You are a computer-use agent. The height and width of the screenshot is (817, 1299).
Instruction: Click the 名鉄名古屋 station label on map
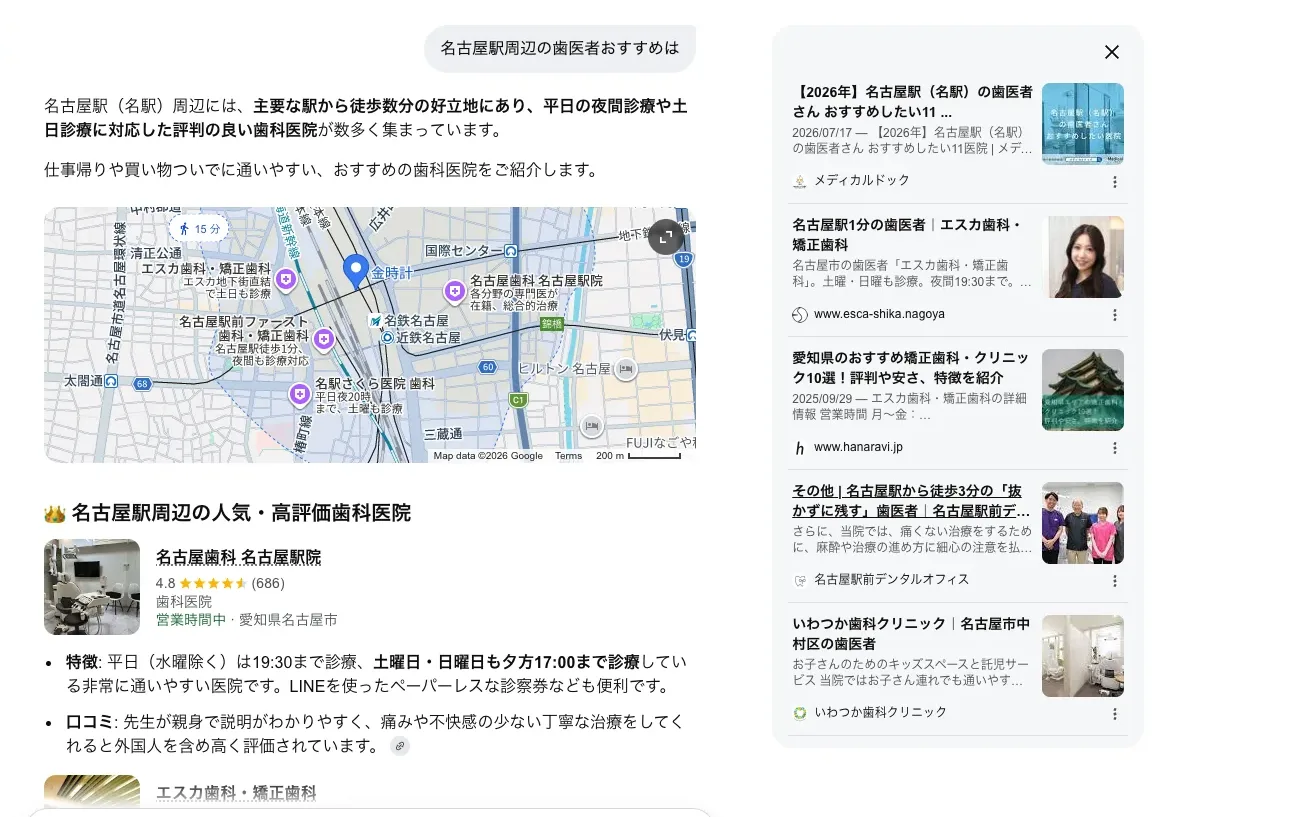point(416,321)
